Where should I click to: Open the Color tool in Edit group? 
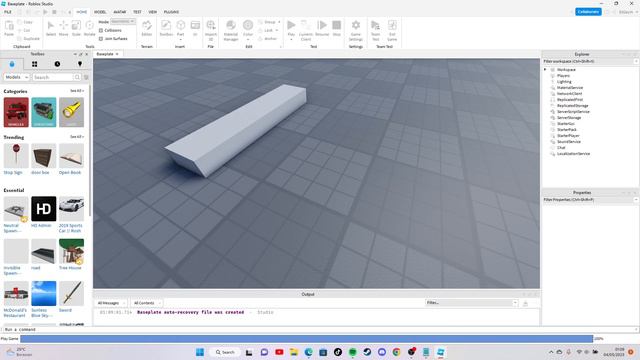click(248, 28)
